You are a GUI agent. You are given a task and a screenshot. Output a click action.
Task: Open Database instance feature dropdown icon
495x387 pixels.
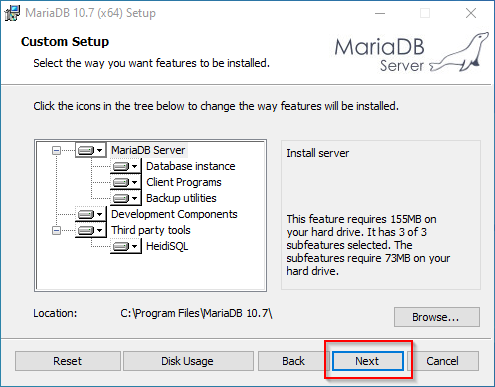[126, 166]
